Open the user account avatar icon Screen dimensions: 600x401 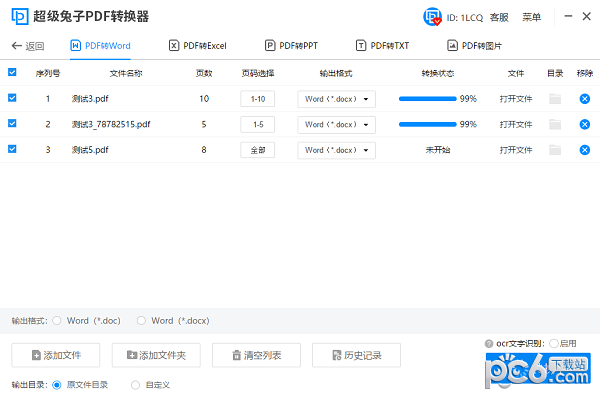[432, 17]
